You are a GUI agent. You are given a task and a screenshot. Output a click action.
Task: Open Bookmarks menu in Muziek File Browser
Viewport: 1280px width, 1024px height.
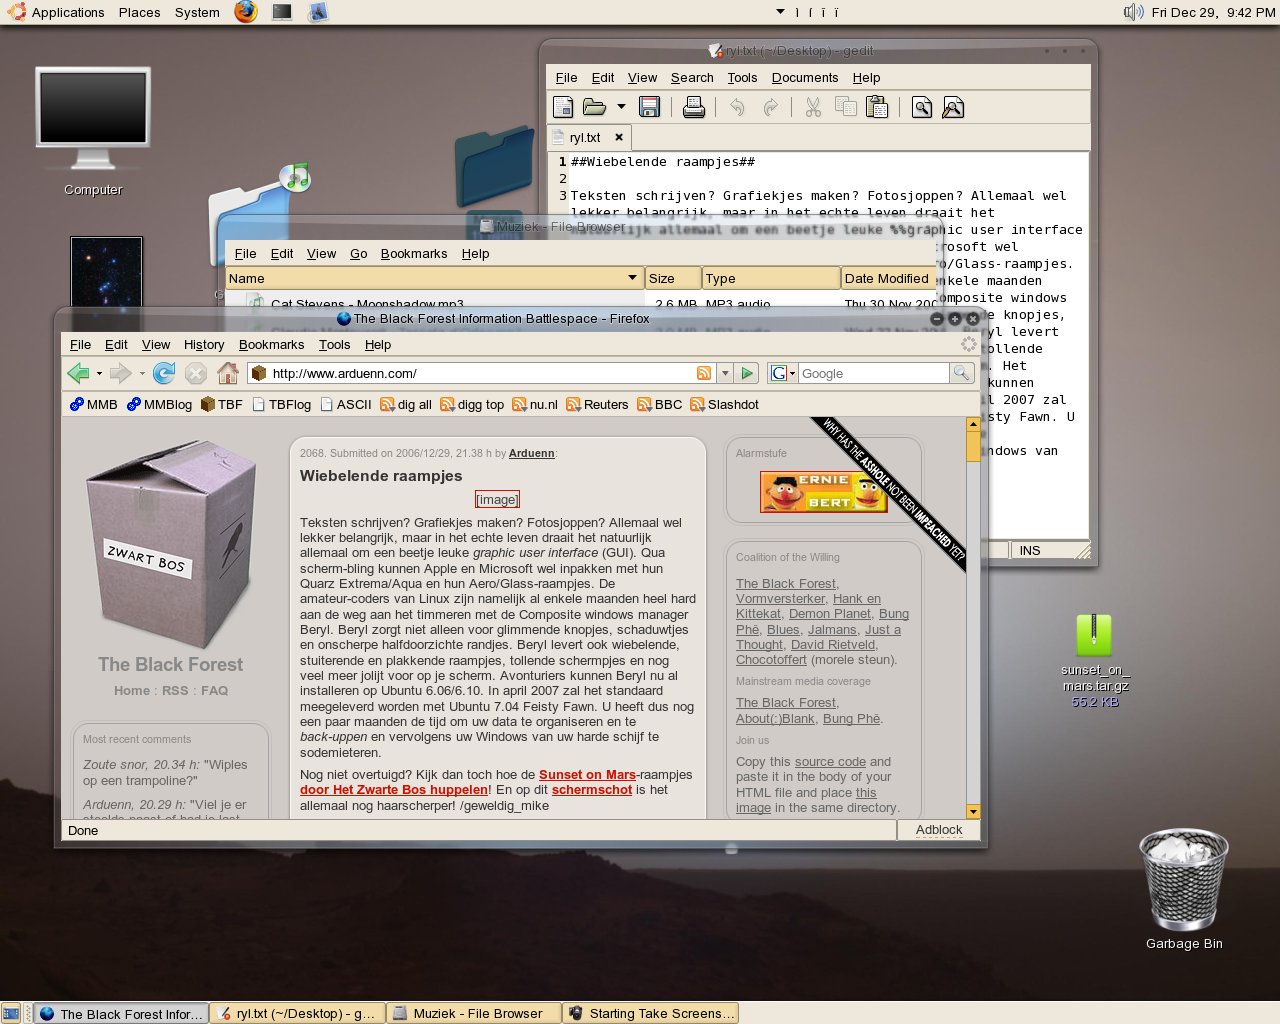(414, 253)
